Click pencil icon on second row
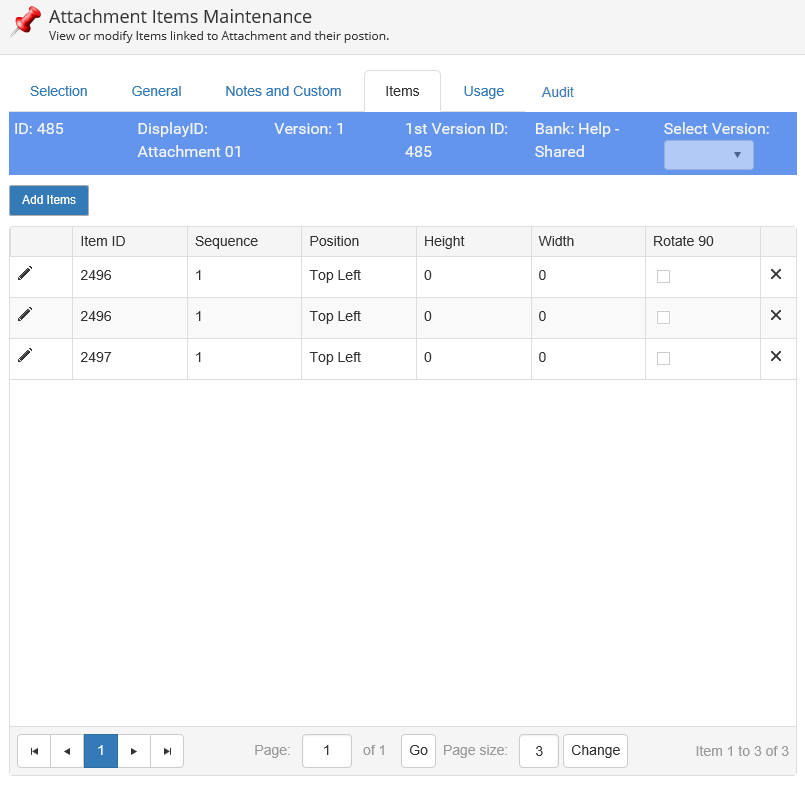 (25, 314)
